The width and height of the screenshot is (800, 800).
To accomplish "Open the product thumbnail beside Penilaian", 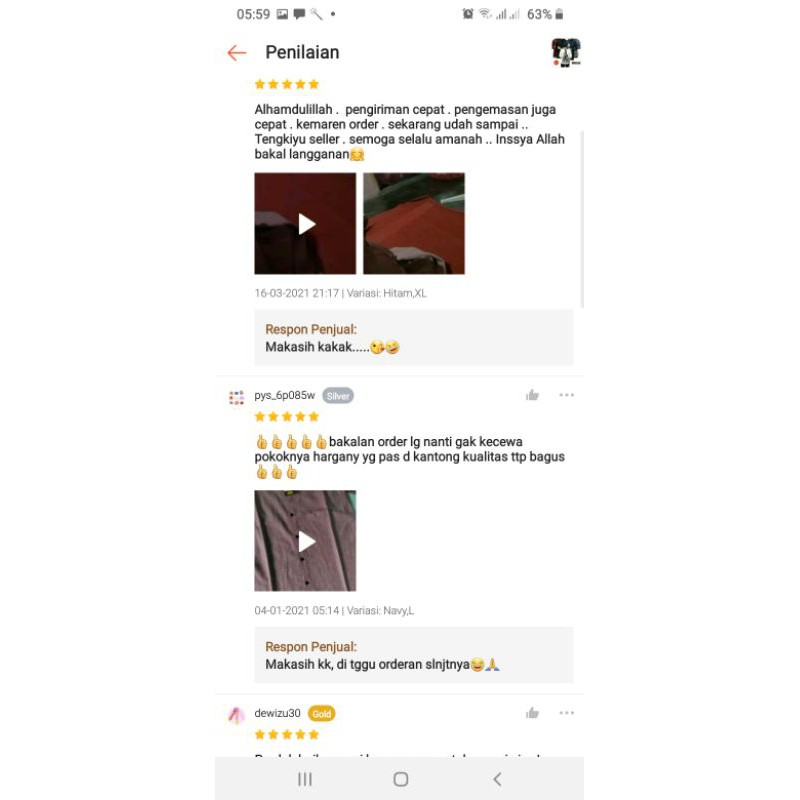I will pos(566,52).
